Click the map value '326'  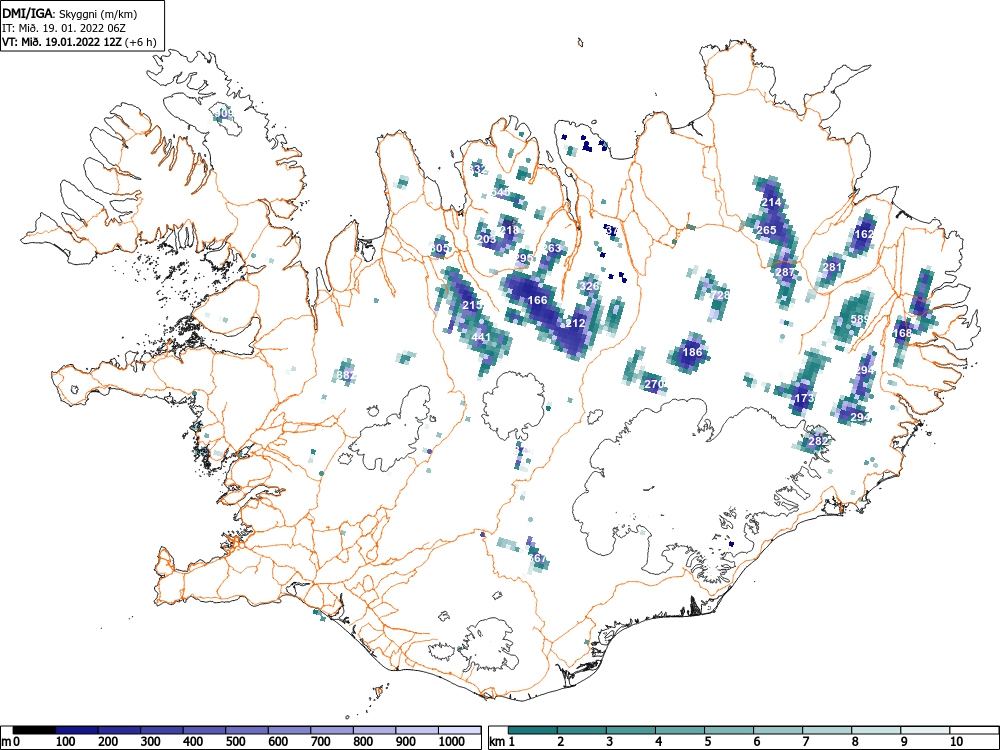pos(591,286)
